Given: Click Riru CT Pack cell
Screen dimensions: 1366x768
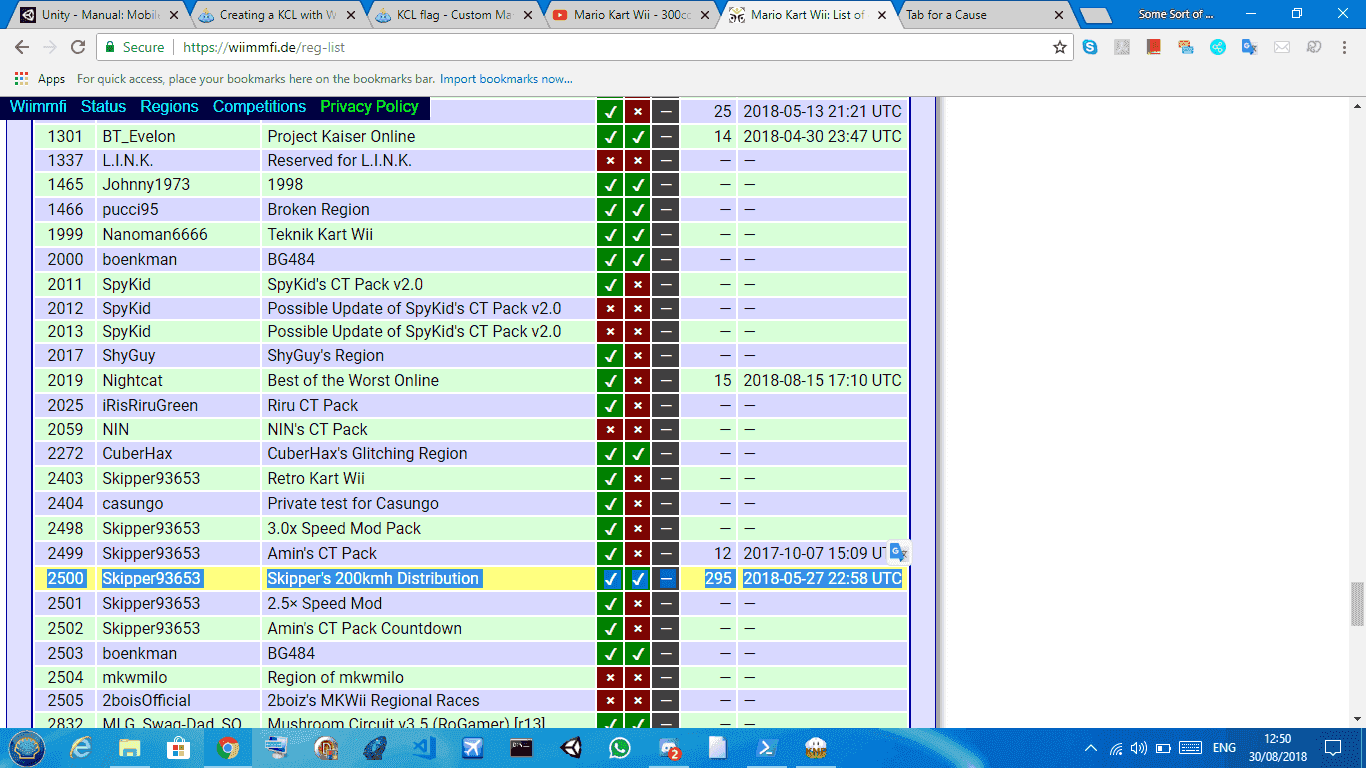Looking at the screenshot, I should [429, 405].
